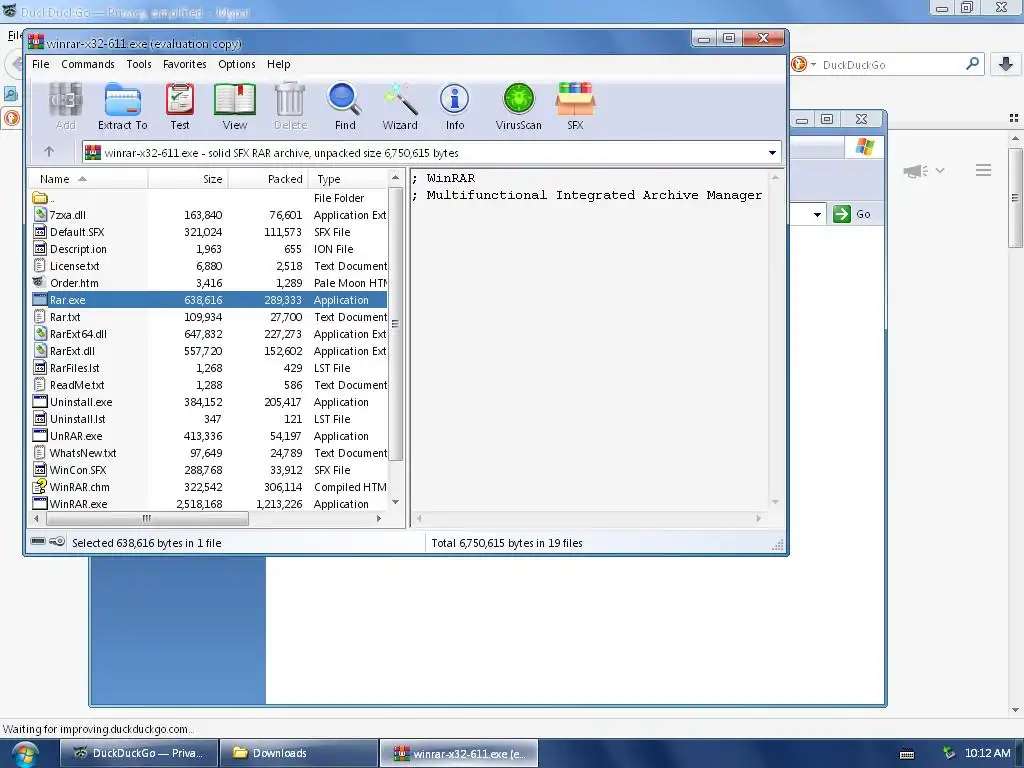Viewport: 1024px width, 768px height.
Task: Expand the archive path dropdown
Action: point(772,153)
